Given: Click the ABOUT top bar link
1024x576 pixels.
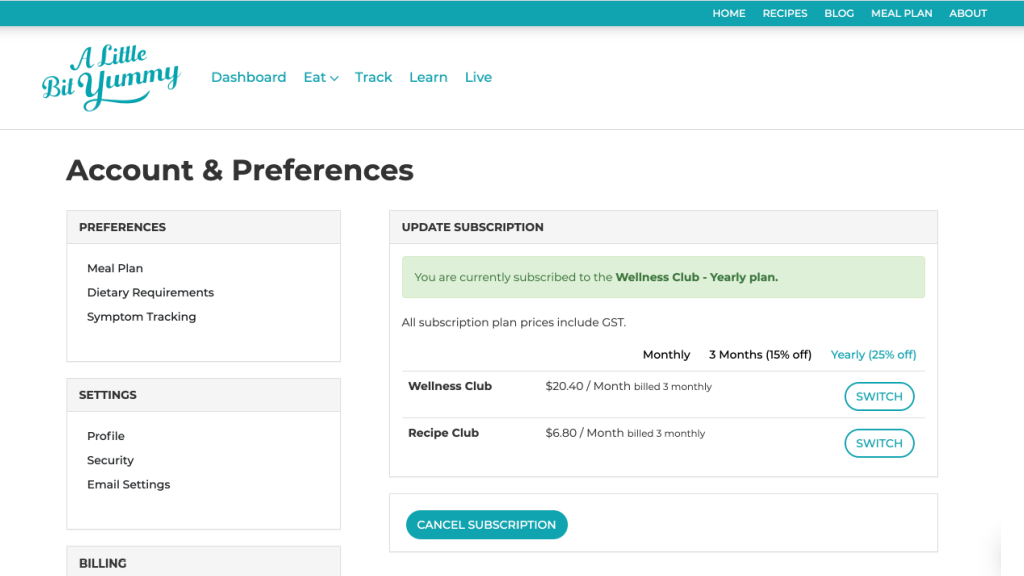Looking at the screenshot, I should click(967, 13).
